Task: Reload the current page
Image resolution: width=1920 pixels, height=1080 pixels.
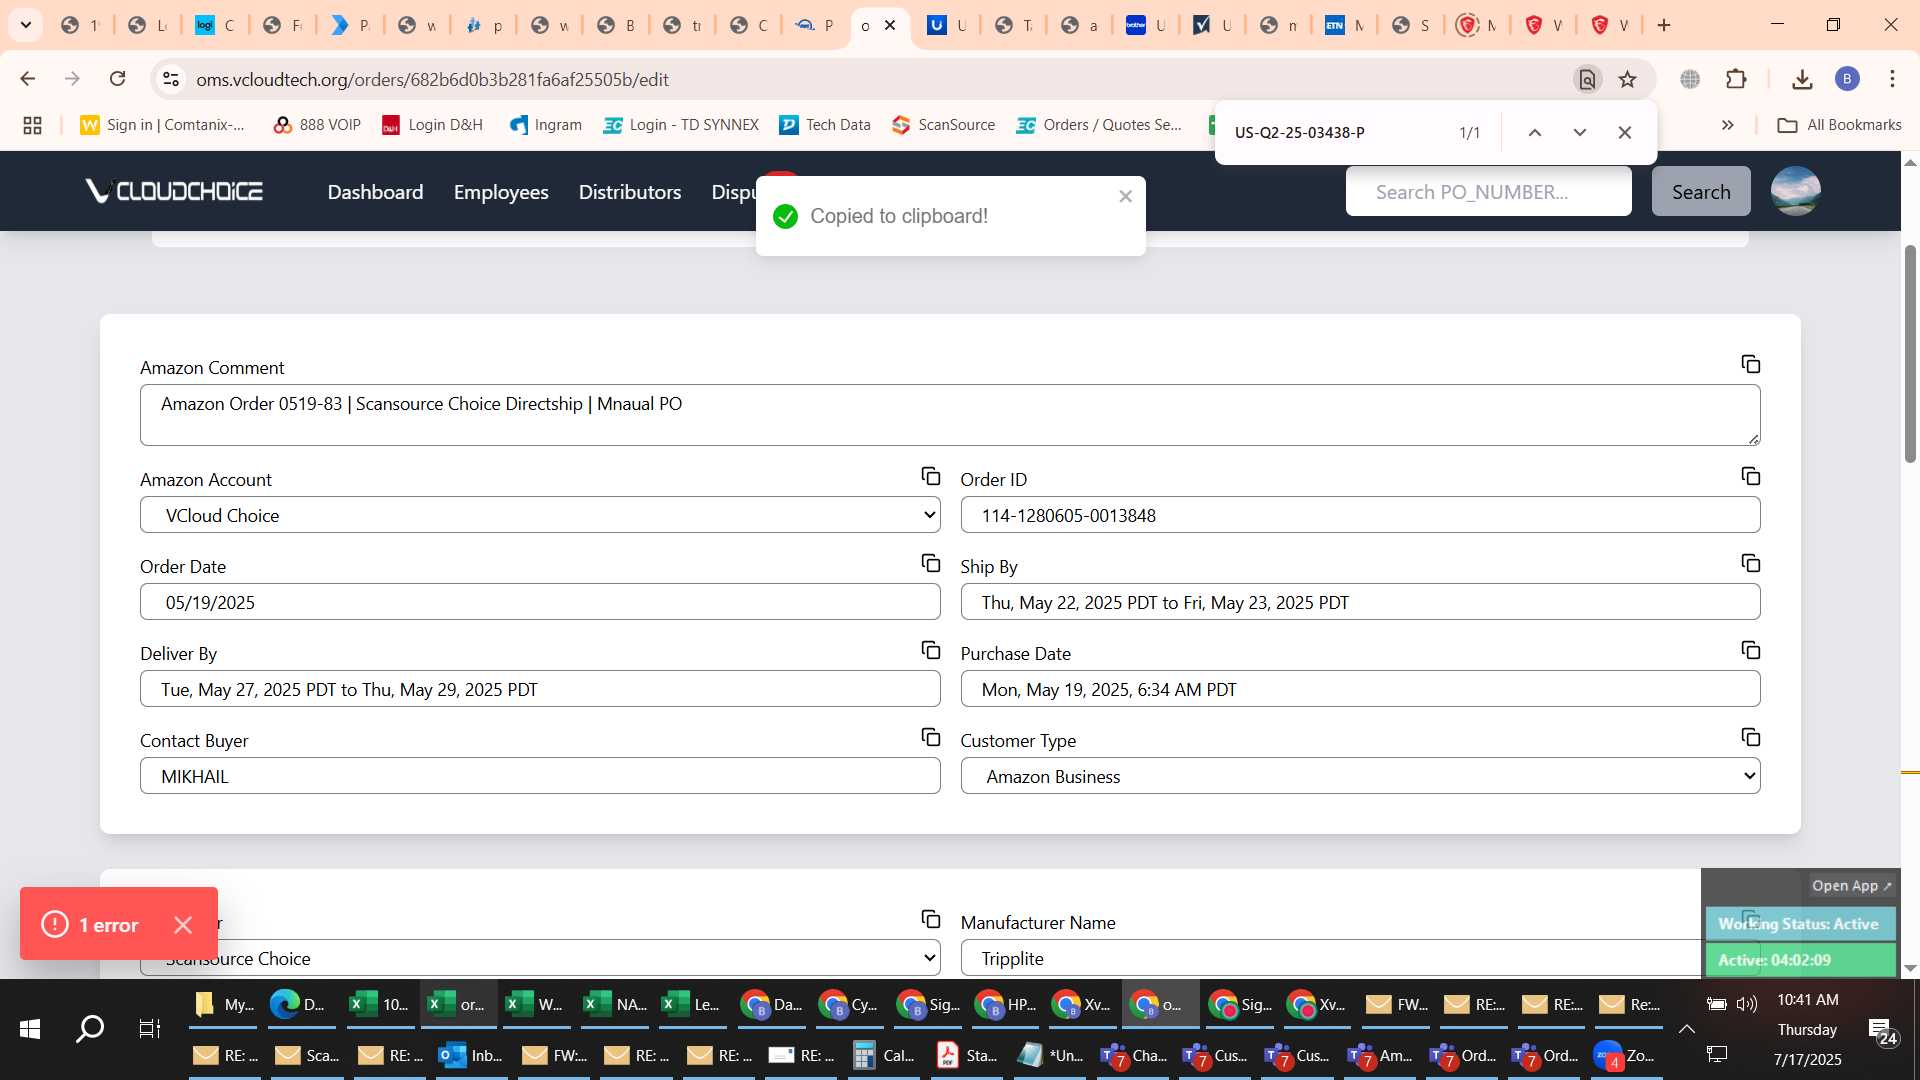Action: [x=117, y=79]
